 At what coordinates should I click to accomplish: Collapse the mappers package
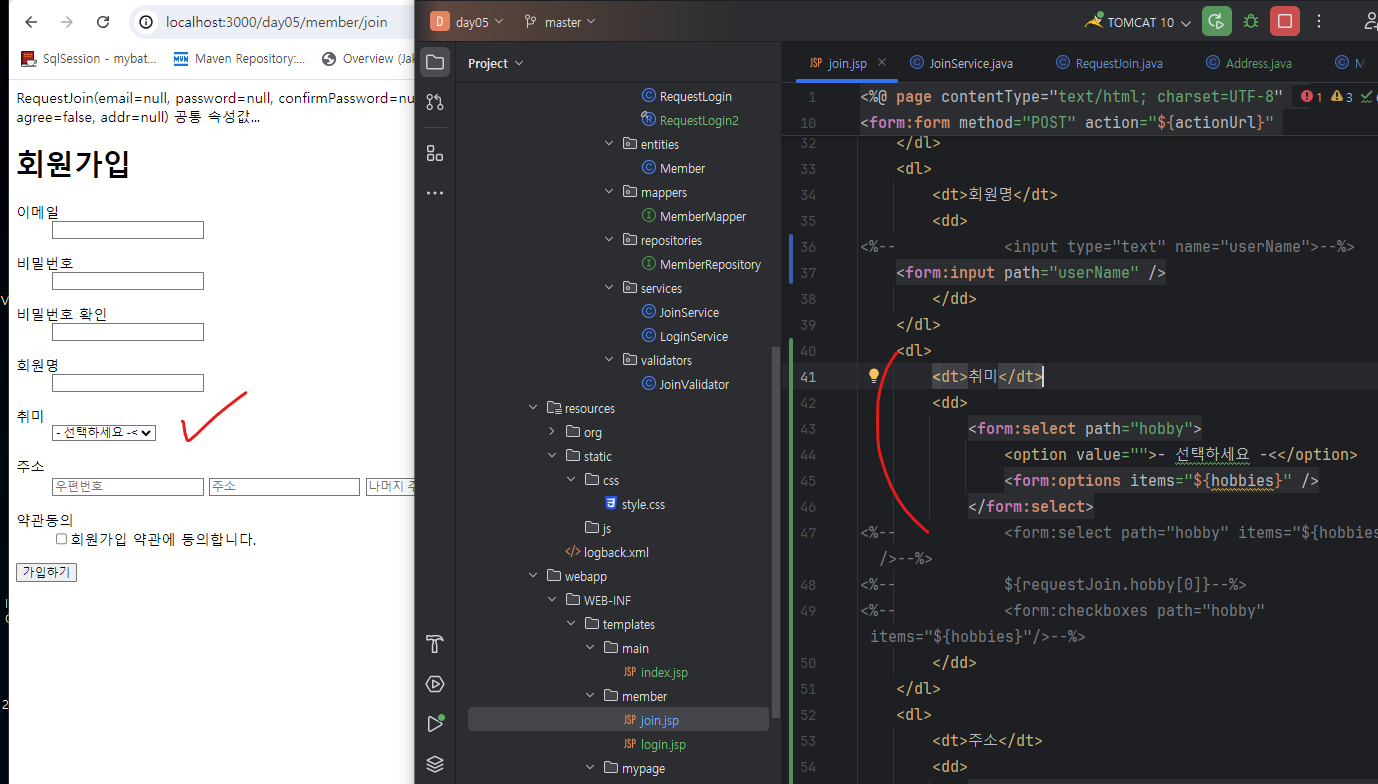[x=610, y=192]
